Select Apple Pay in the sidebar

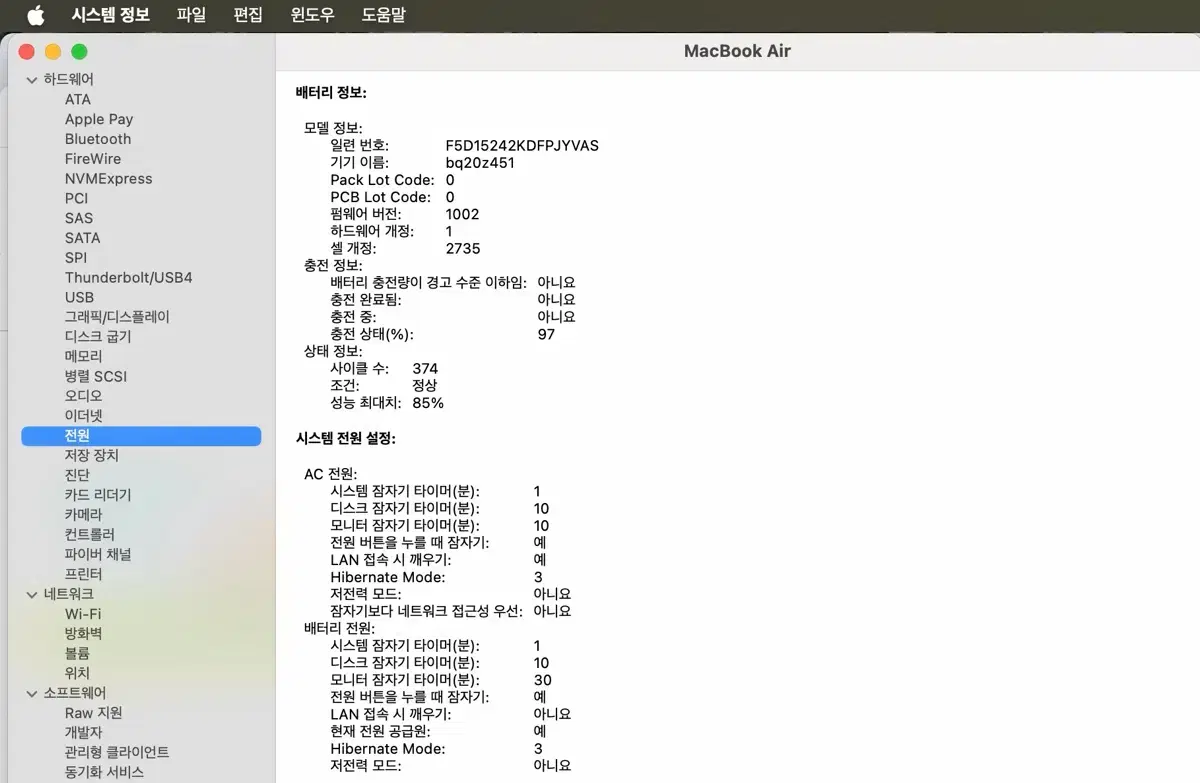99,119
